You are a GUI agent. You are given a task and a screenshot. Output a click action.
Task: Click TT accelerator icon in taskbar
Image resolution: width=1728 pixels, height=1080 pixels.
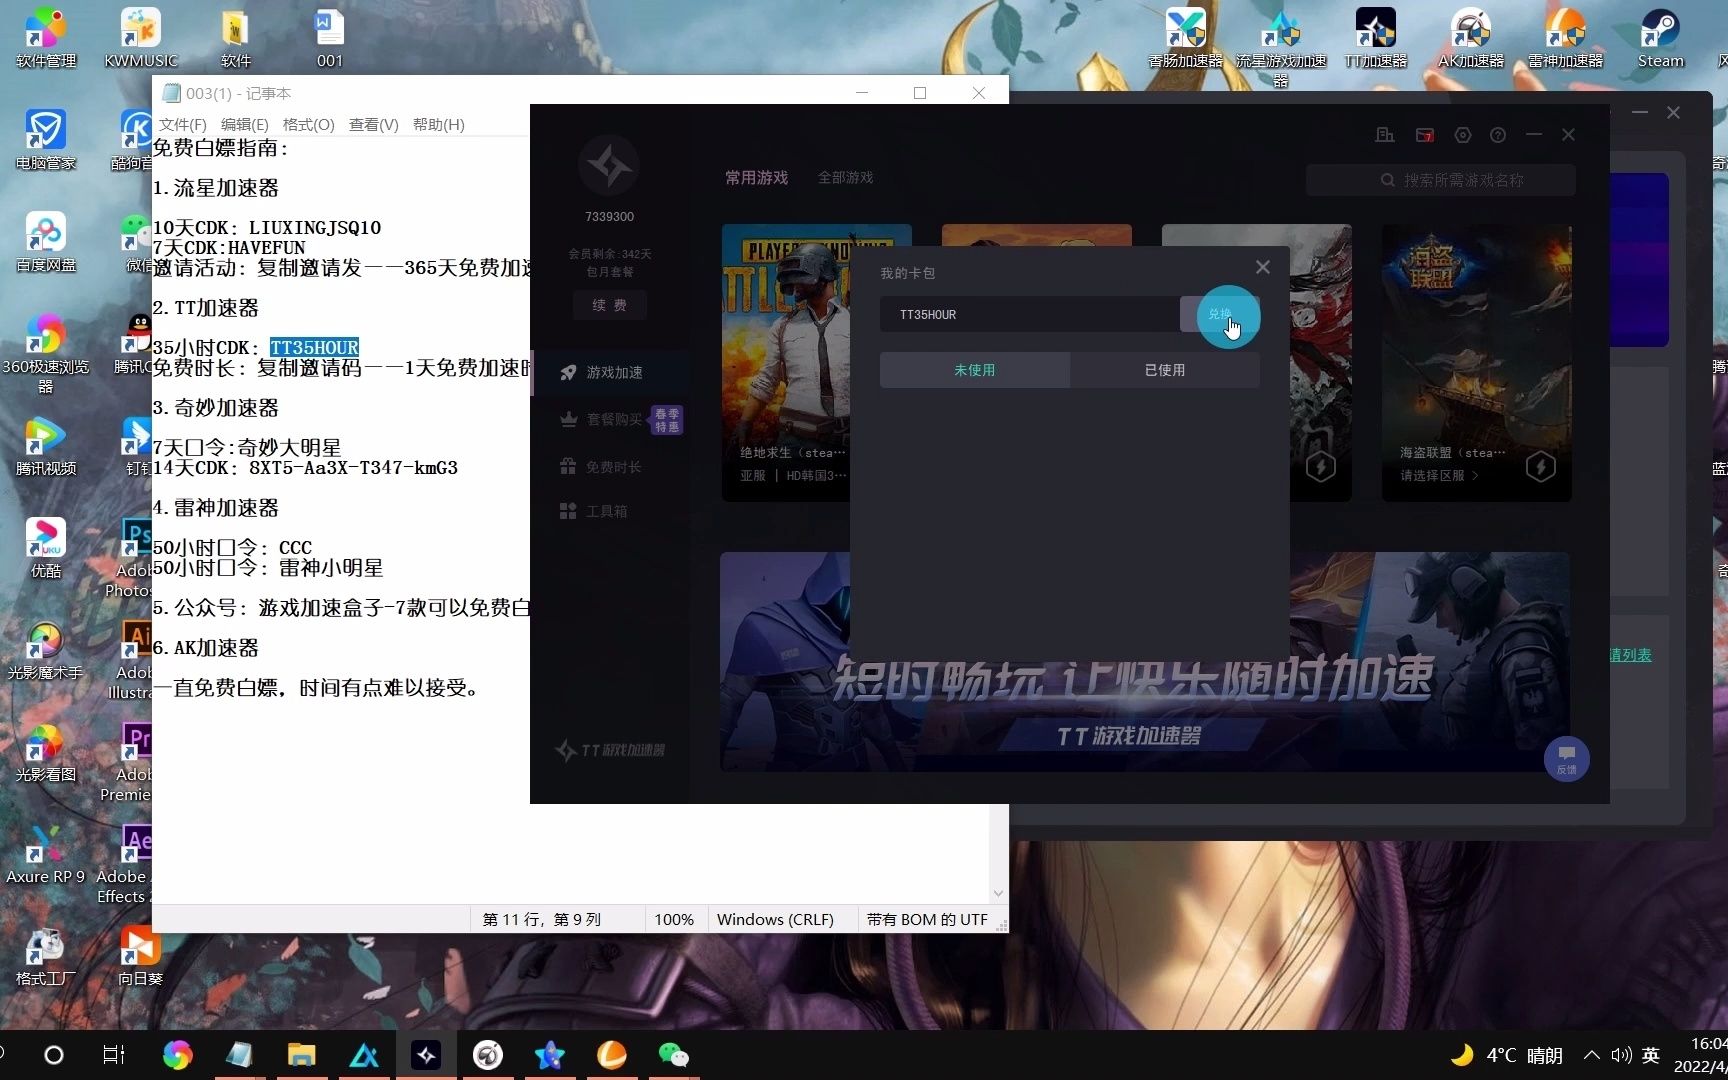(426, 1055)
